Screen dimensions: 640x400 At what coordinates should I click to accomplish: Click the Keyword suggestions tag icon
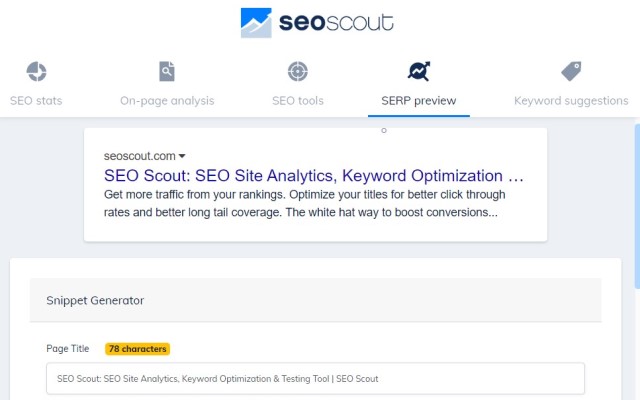(571, 72)
